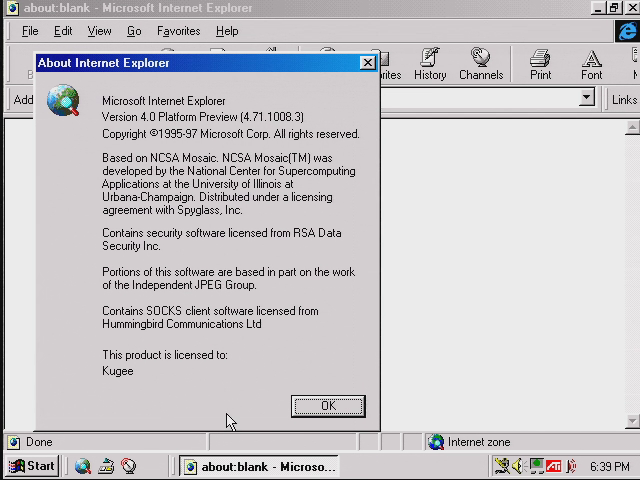Screen dimensions: 640x480
Task: Click the second Quick Launch icon
Action: pyautogui.click(x=106, y=466)
